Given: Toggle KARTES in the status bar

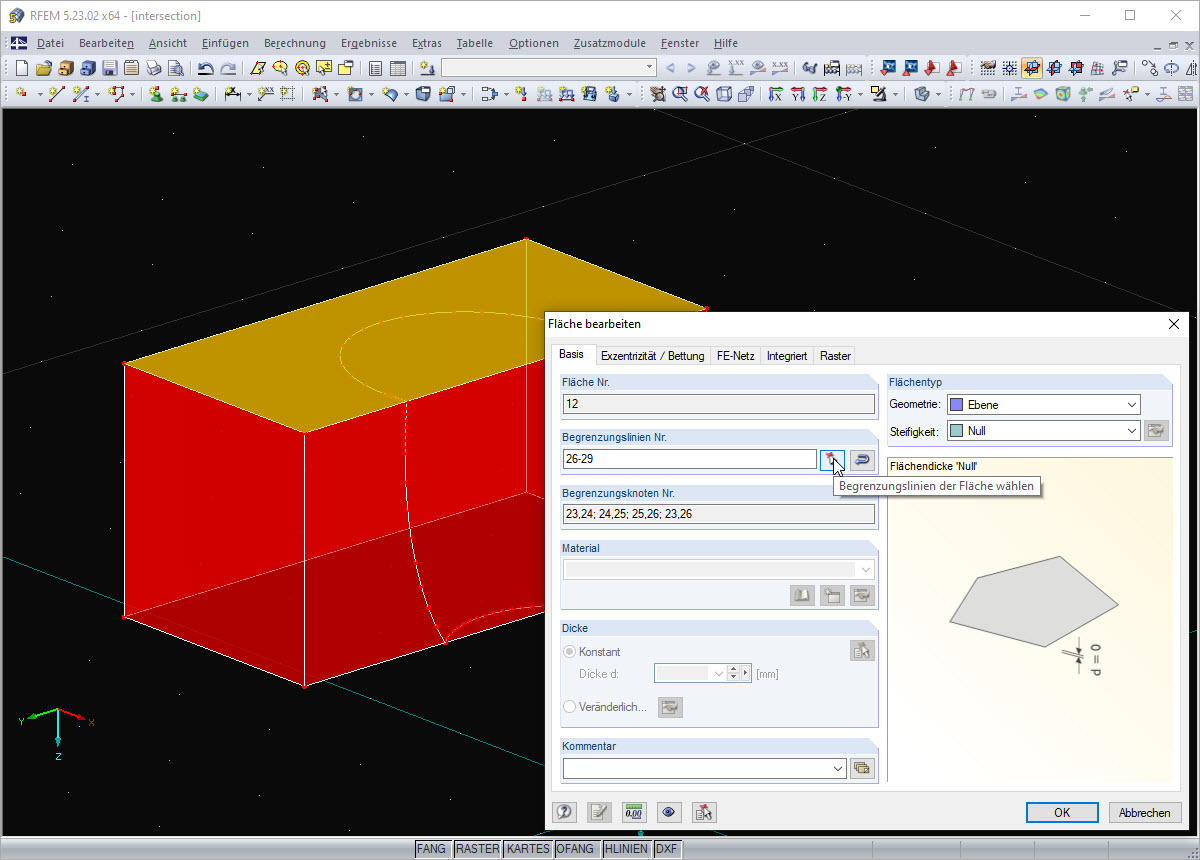Looking at the screenshot, I should click(528, 849).
